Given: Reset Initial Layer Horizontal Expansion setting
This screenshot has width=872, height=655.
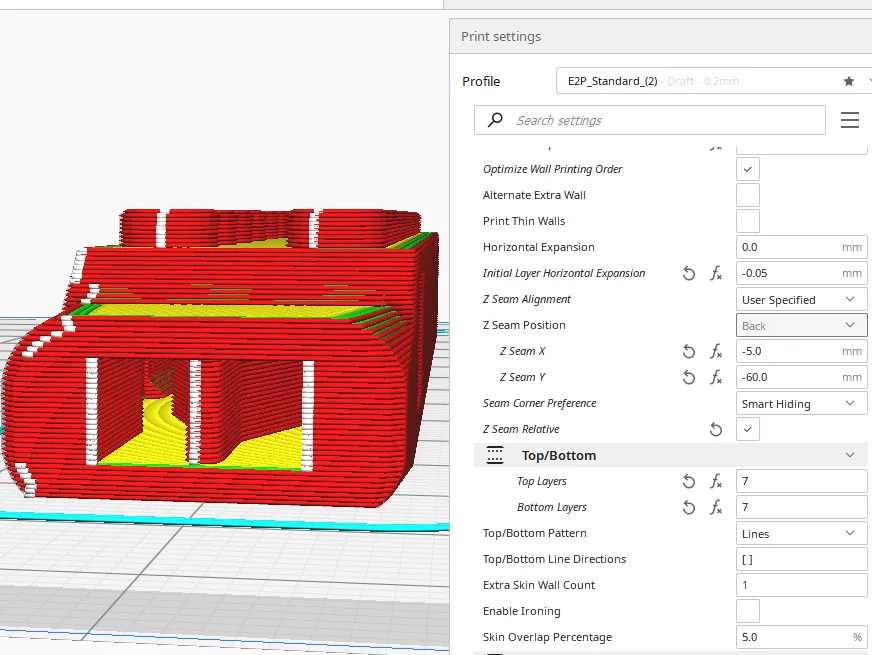Looking at the screenshot, I should 689,274.
